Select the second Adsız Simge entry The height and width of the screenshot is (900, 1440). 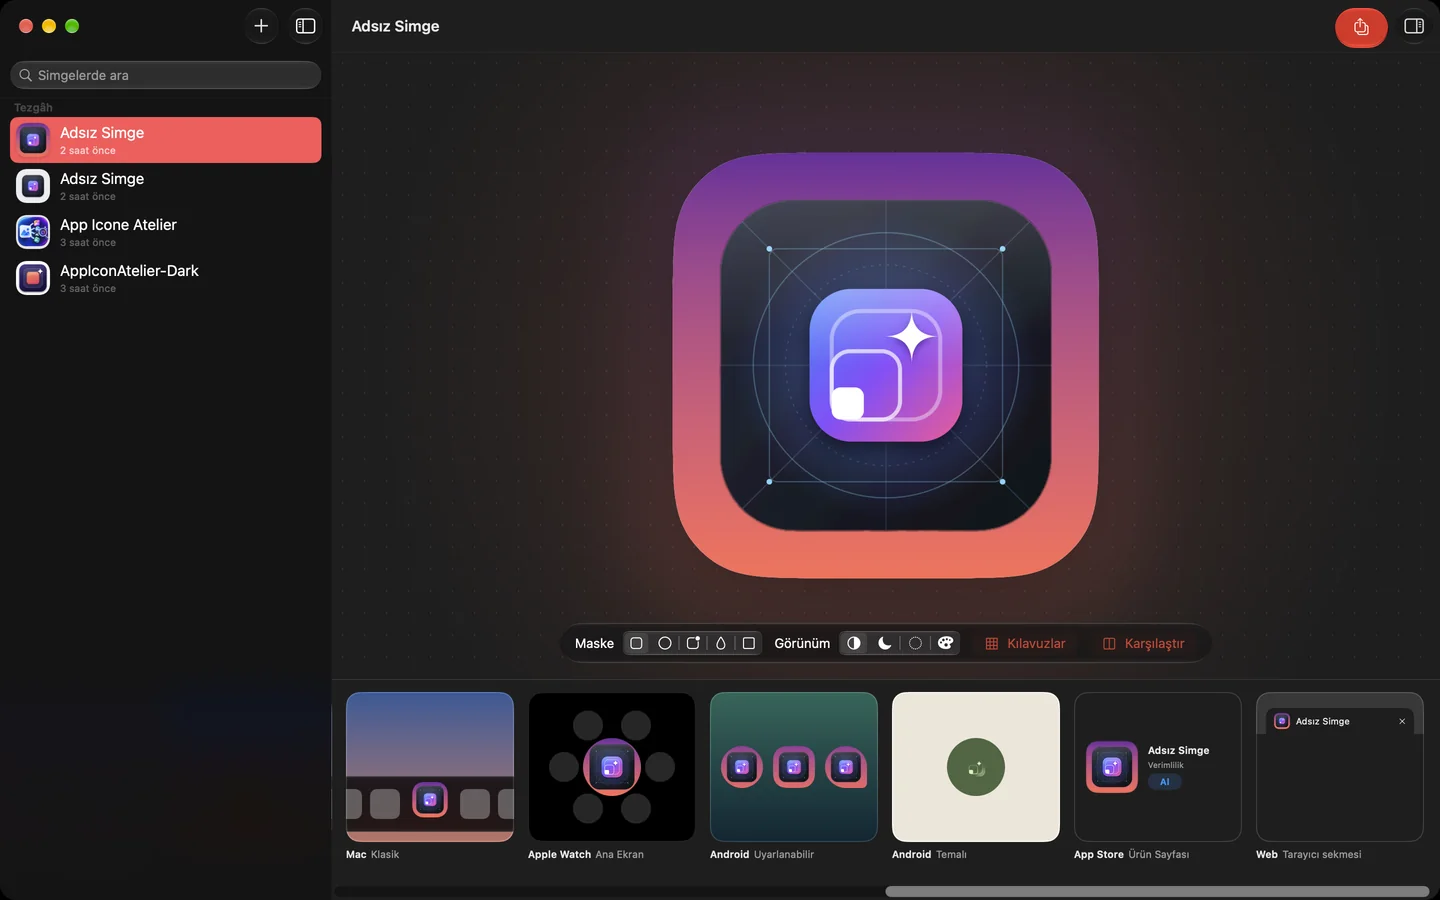tap(166, 186)
